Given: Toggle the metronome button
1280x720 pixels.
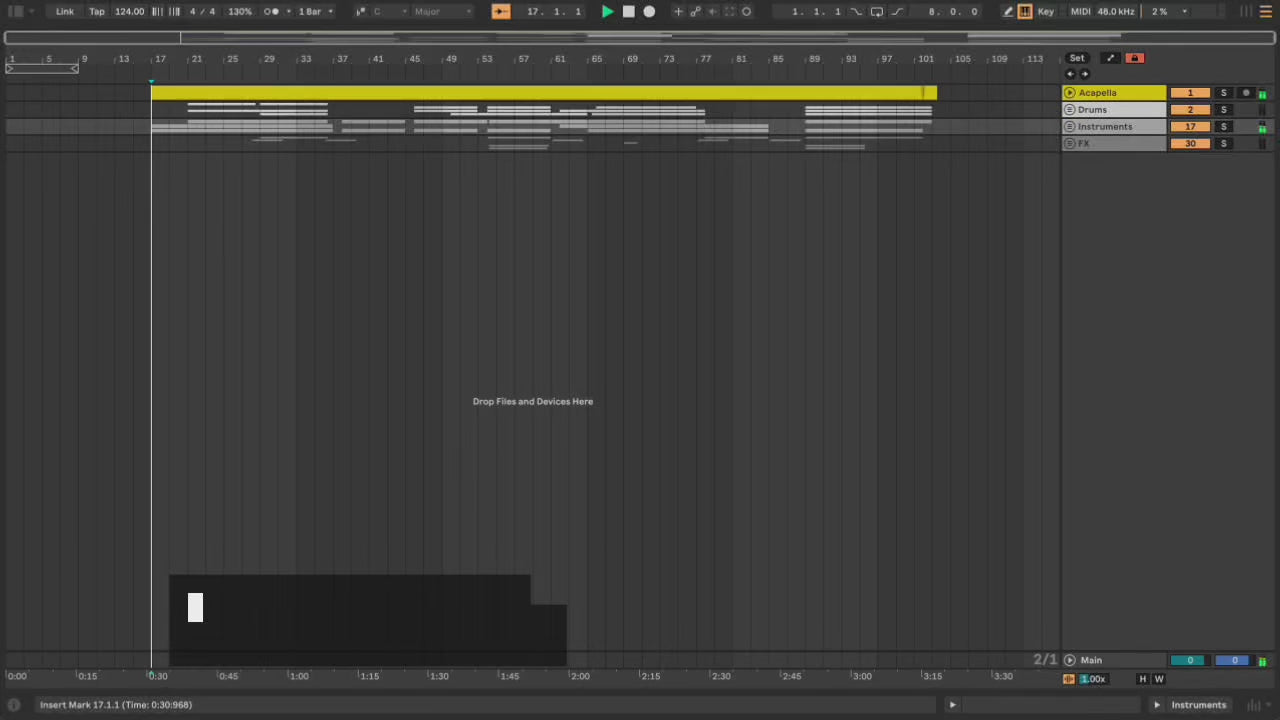Looking at the screenshot, I should coord(271,12).
